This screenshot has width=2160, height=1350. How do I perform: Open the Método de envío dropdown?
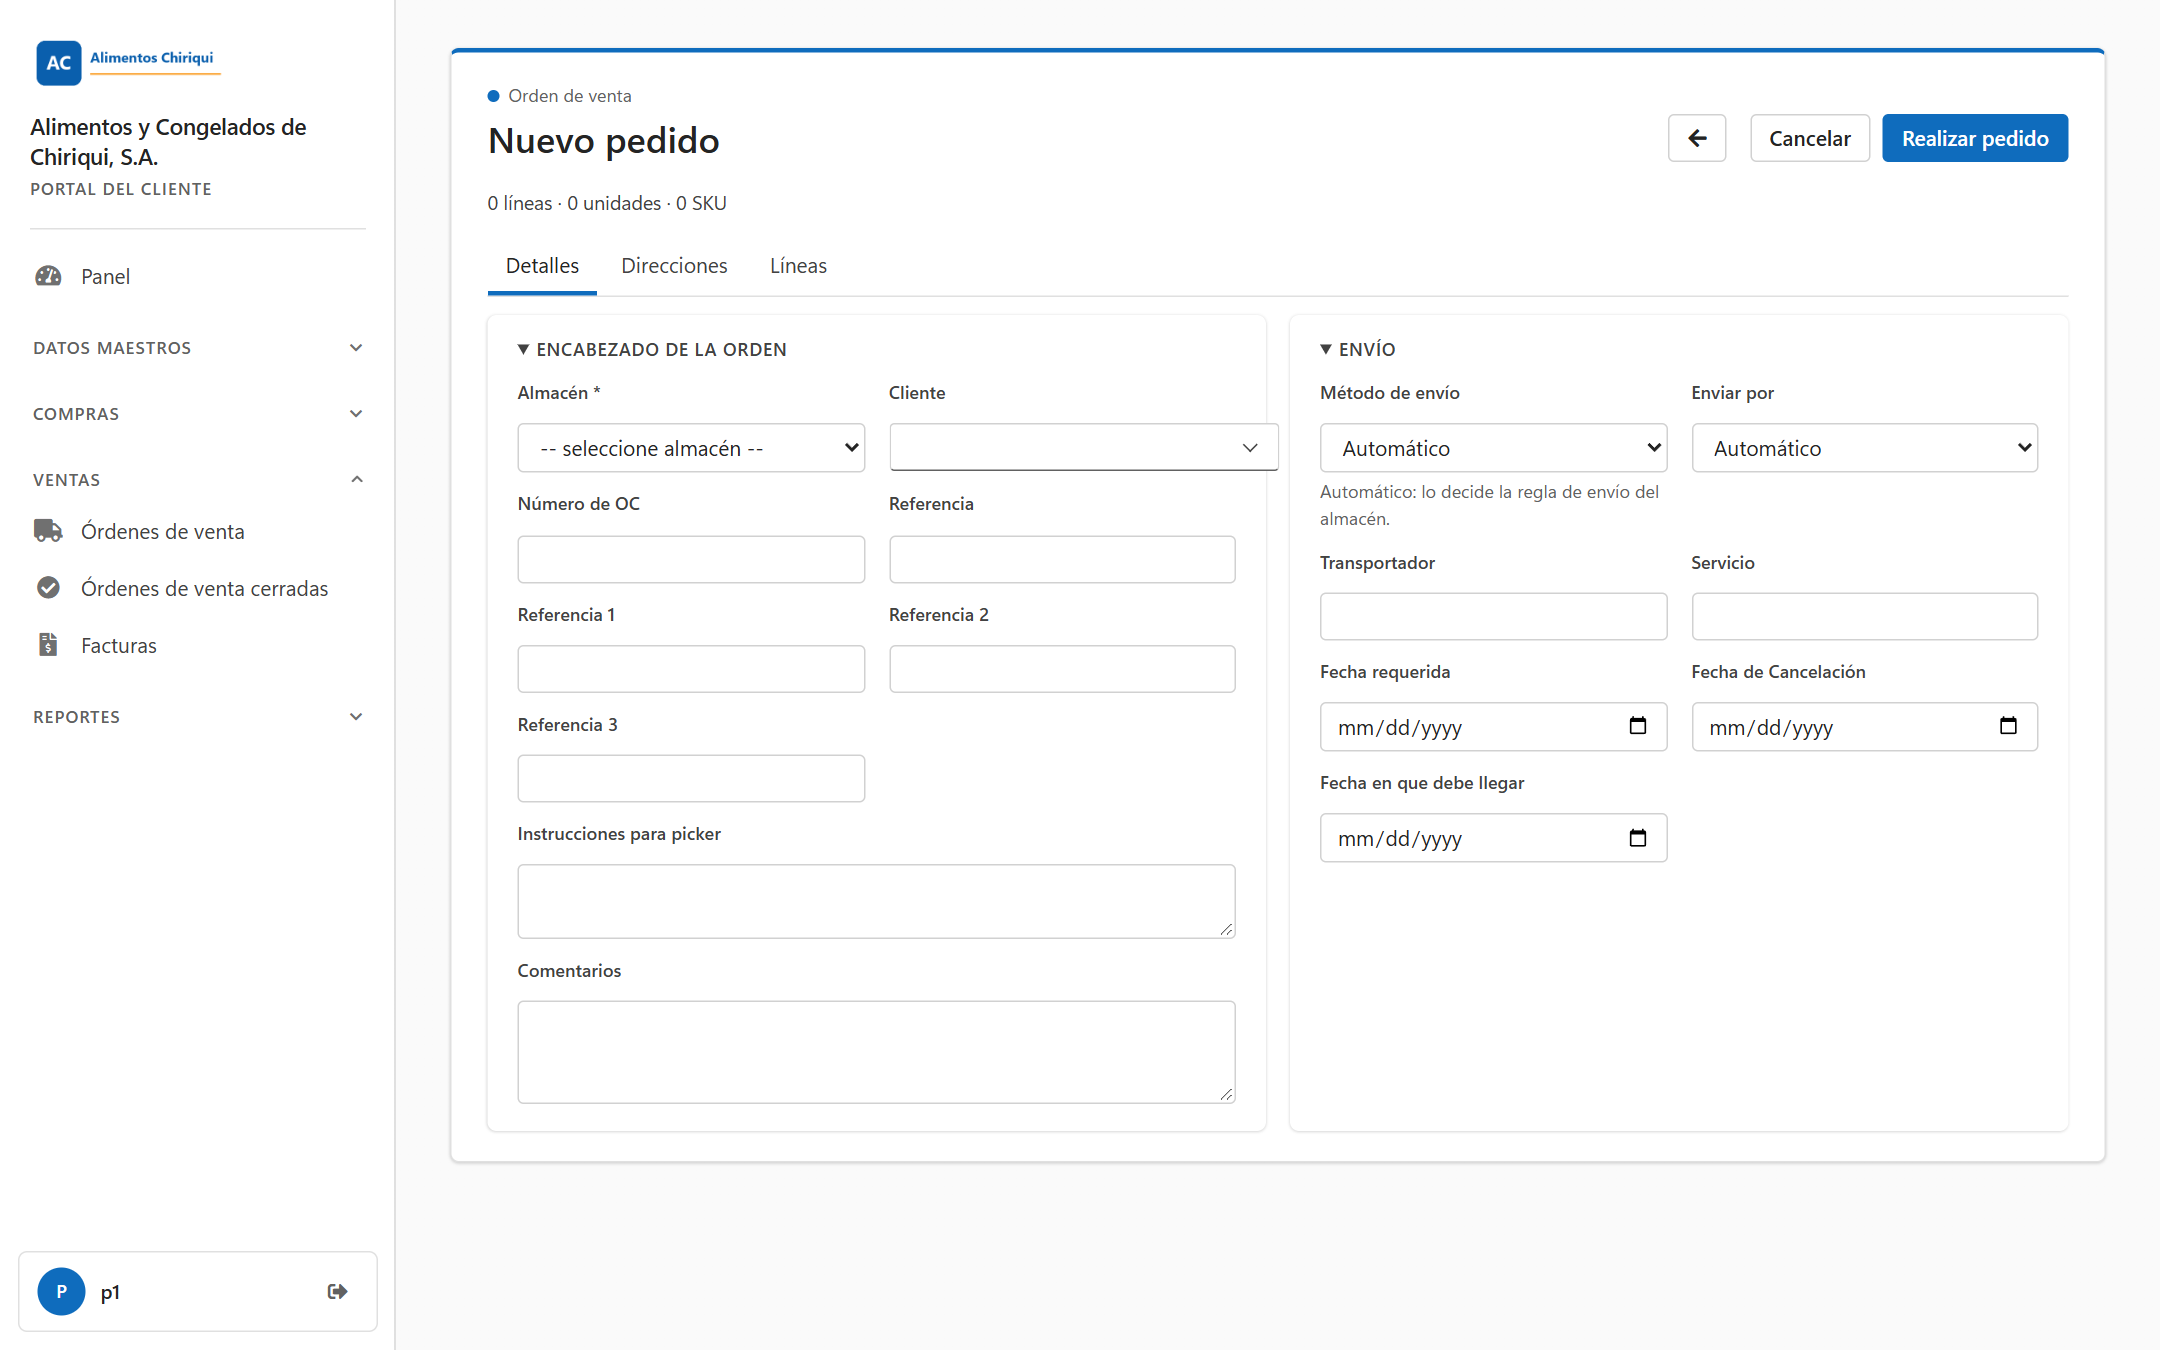coord(1493,448)
